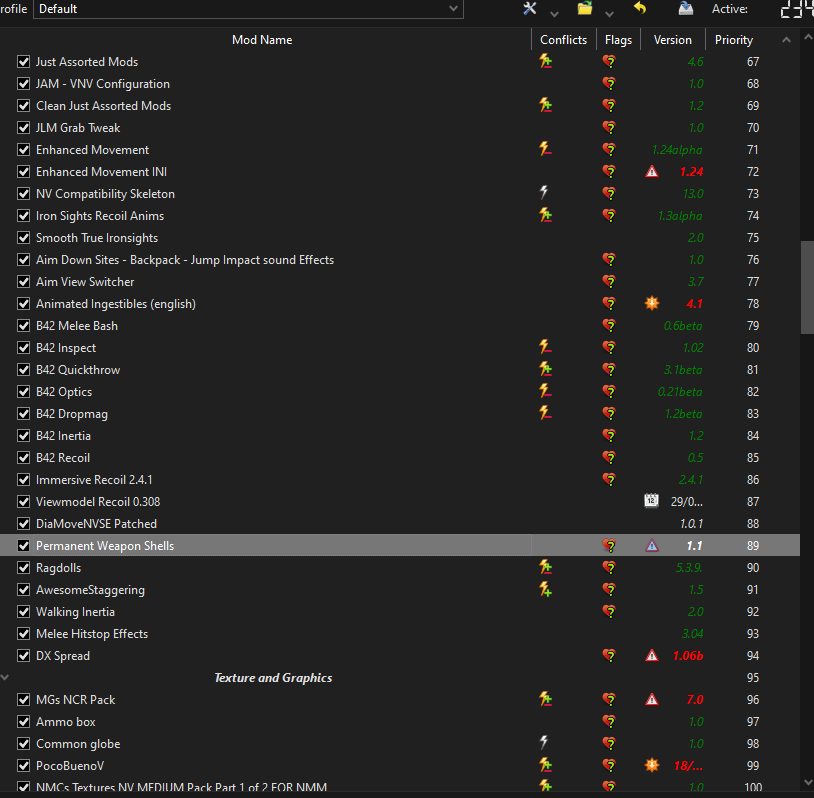Screen dimensions: 814x798
Task: Open dropdown arrow beside the tools icon
Action: (554, 14)
